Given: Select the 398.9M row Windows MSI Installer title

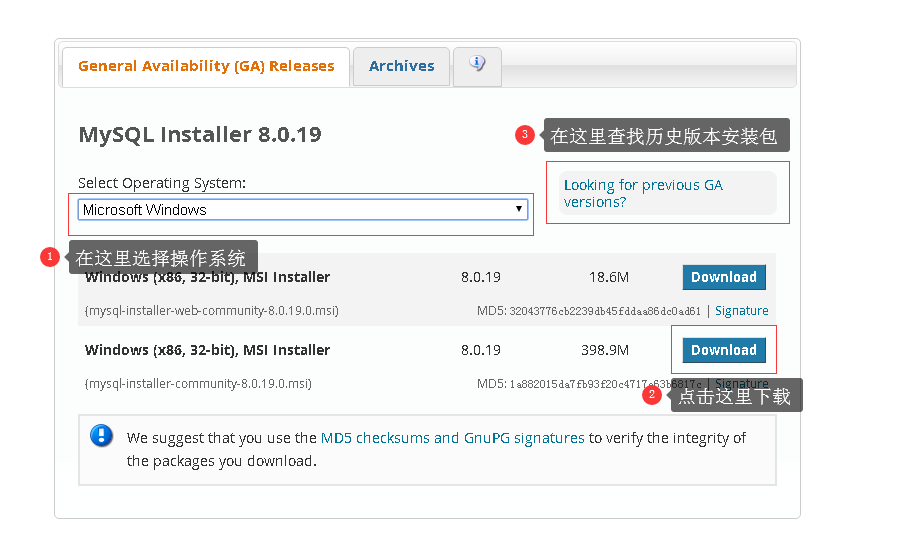Looking at the screenshot, I should coord(207,350).
